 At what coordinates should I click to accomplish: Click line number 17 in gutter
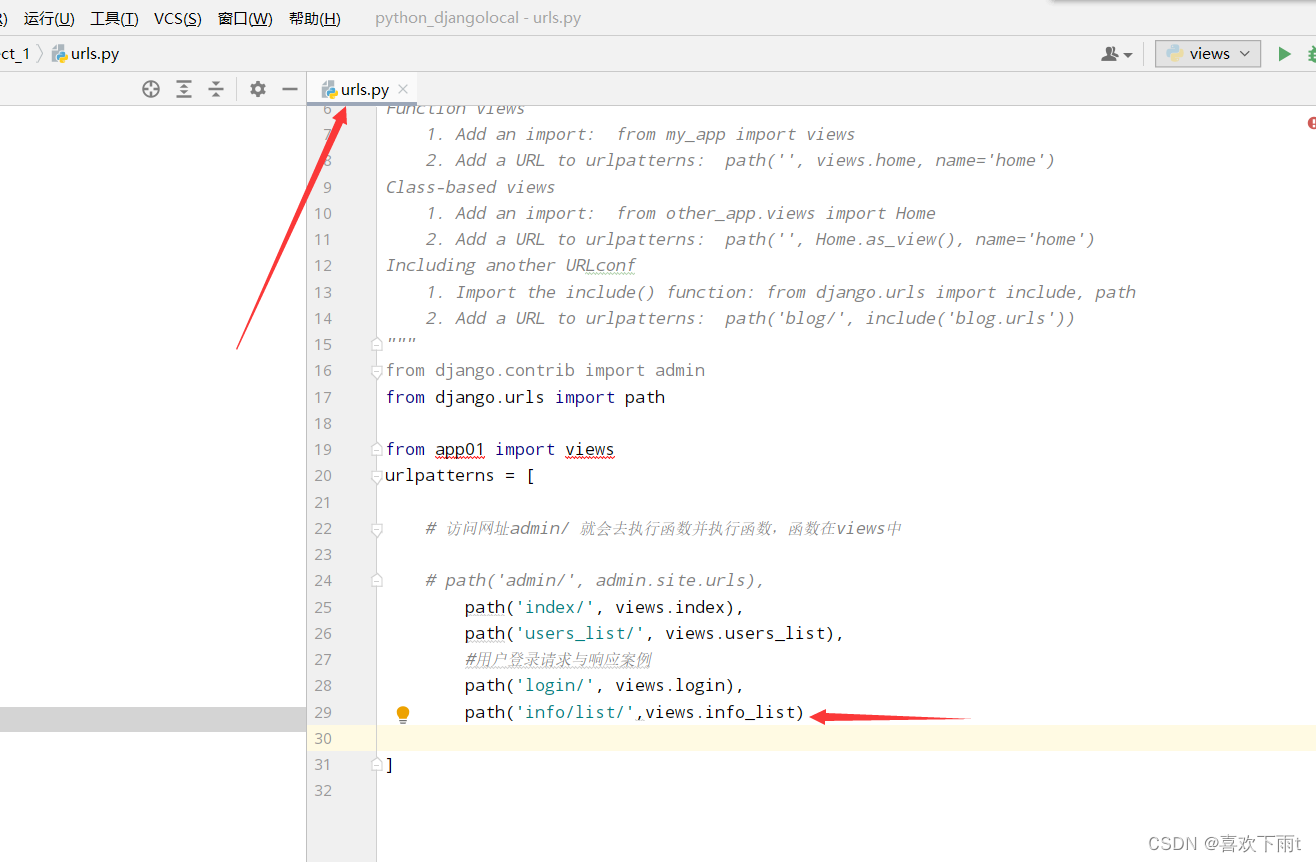pyautogui.click(x=322, y=397)
